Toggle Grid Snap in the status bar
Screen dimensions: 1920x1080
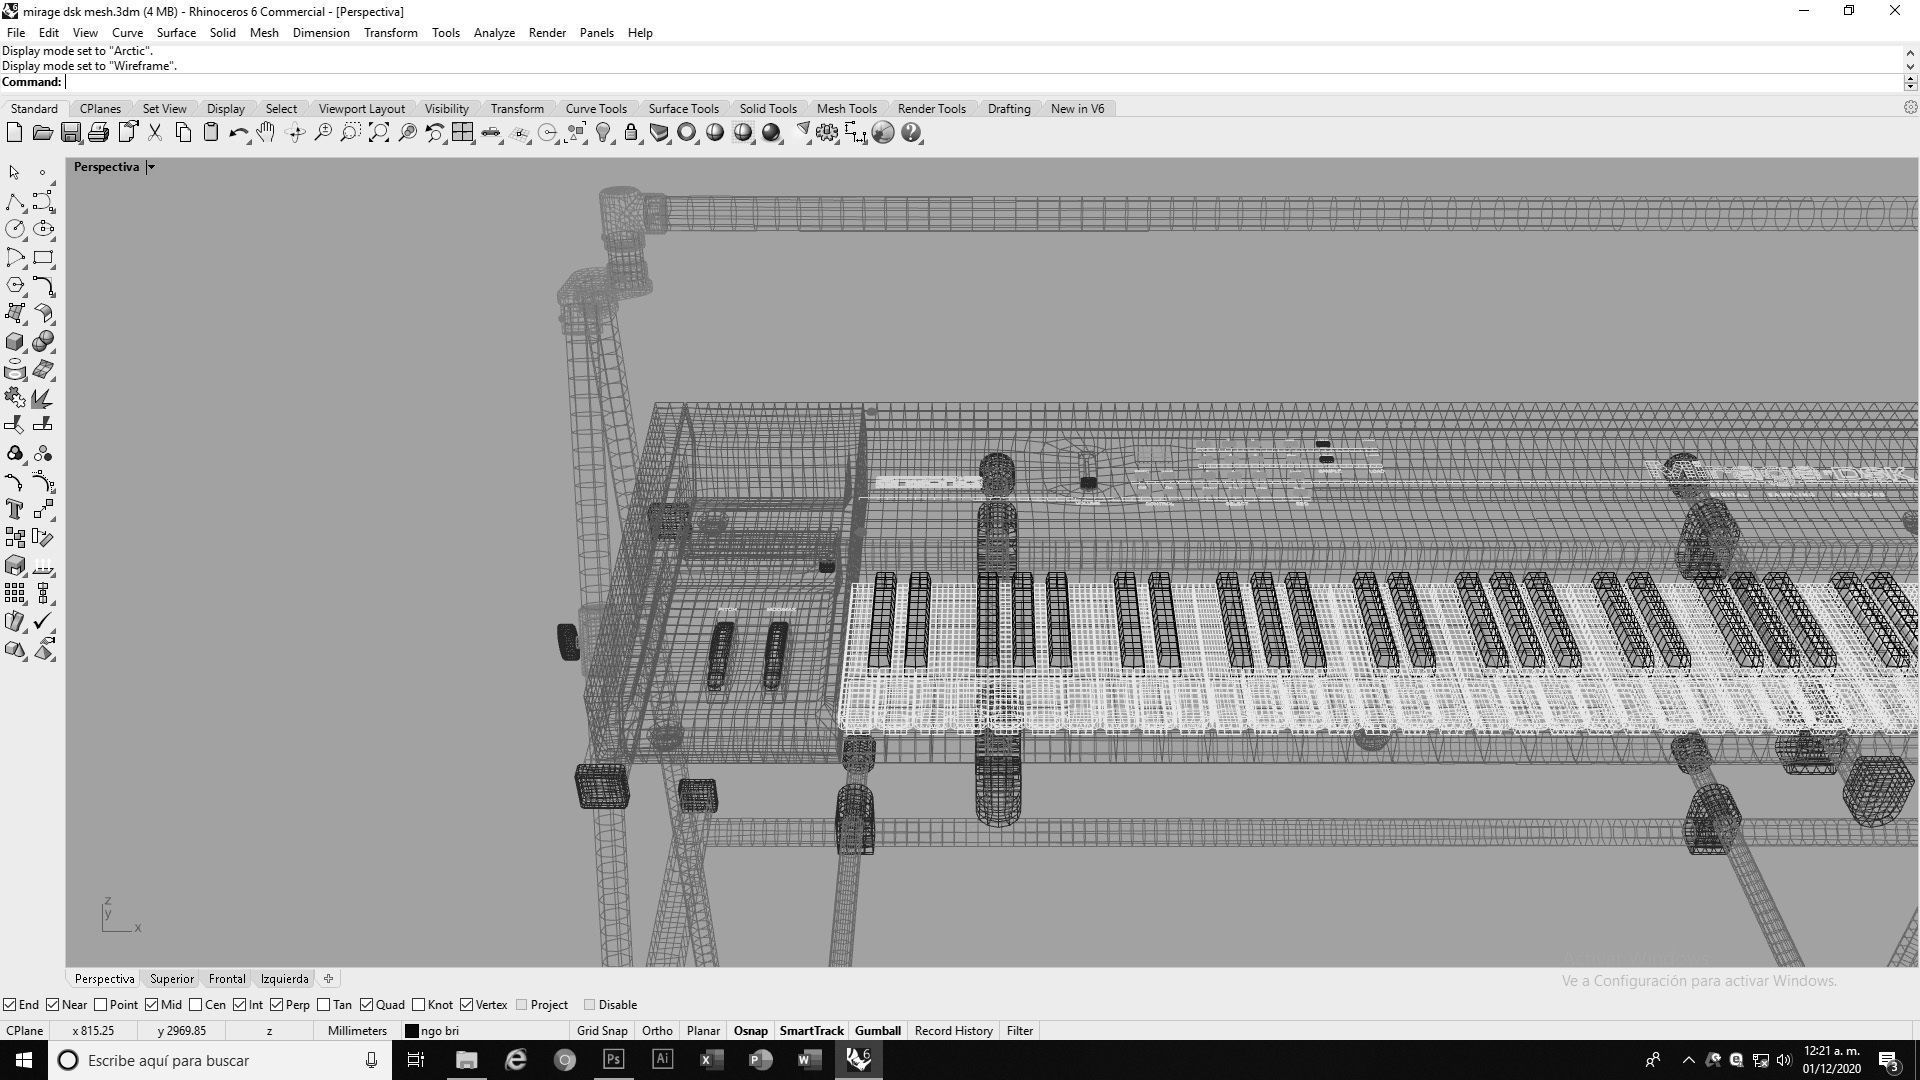coord(602,1031)
